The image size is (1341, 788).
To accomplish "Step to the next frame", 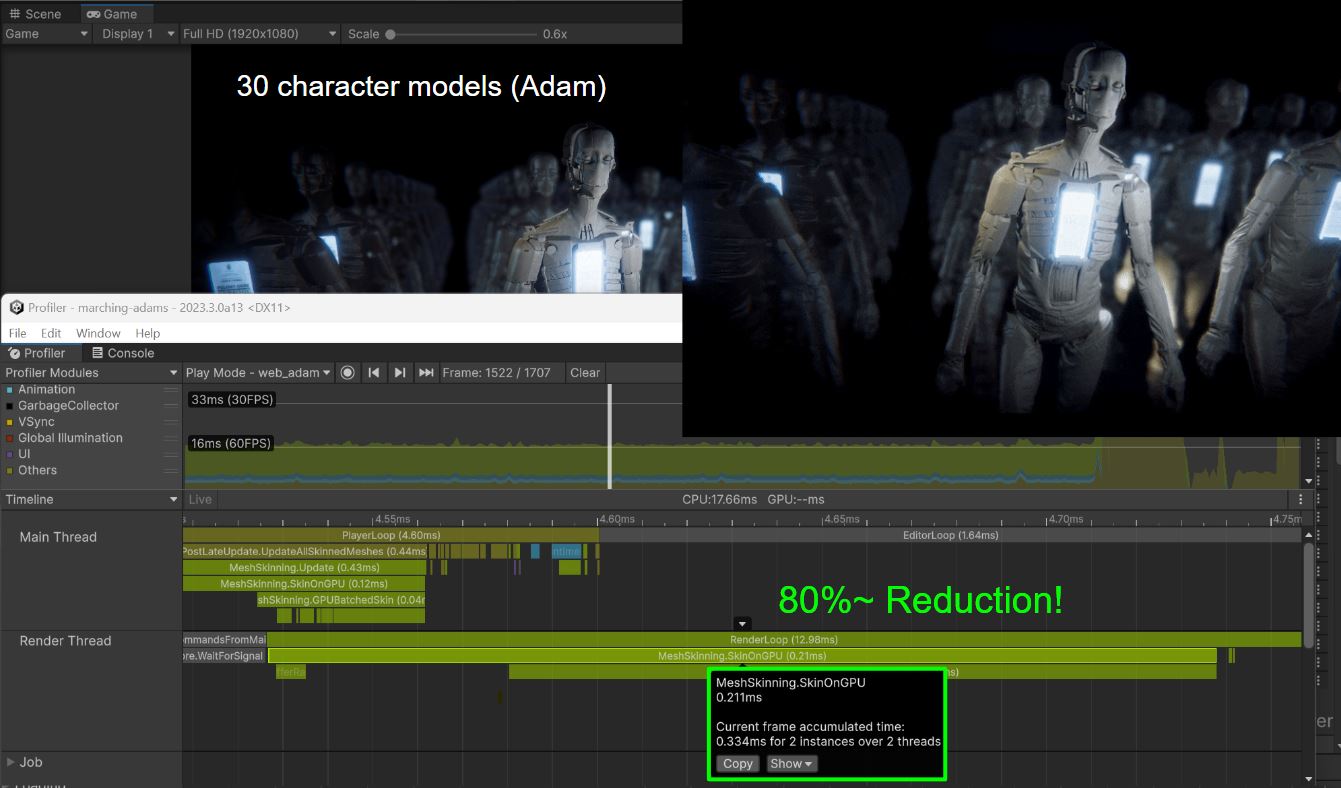I will click(399, 373).
